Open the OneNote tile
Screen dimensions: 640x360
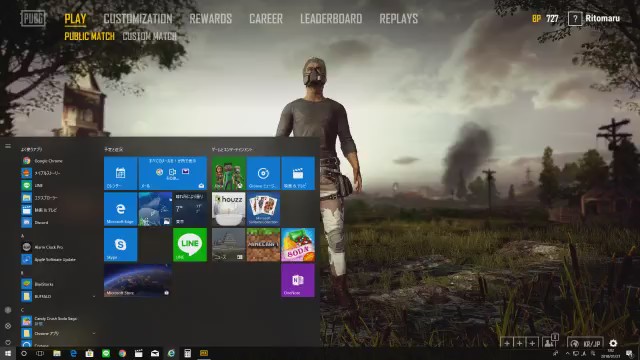pyautogui.click(x=298, y=280)
